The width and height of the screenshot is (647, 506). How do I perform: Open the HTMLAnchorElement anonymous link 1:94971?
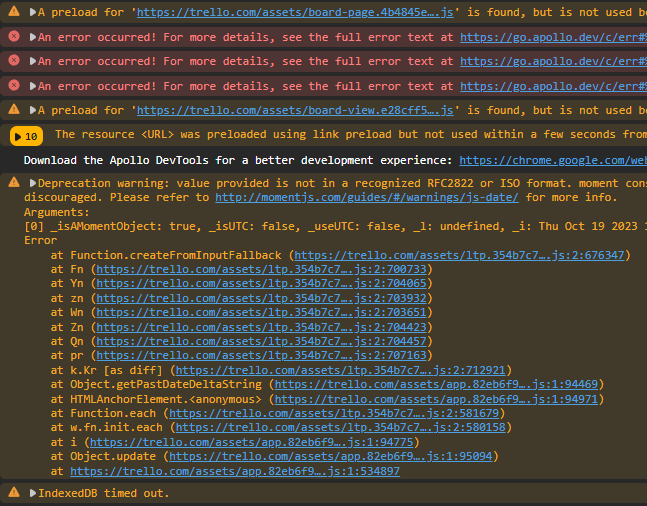tap(436, 399)
